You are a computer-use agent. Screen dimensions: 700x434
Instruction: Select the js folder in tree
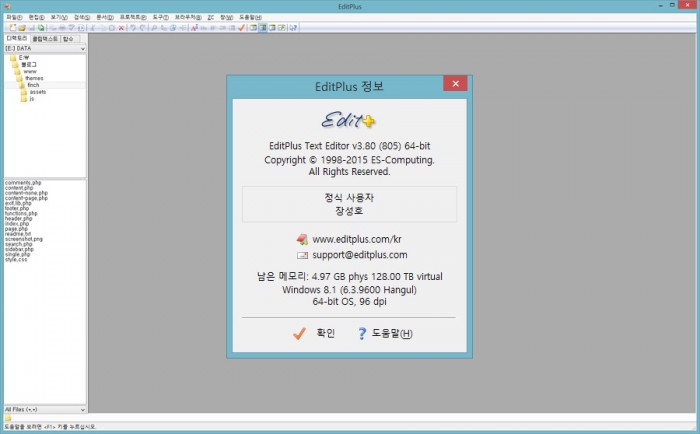click(32, 99)
